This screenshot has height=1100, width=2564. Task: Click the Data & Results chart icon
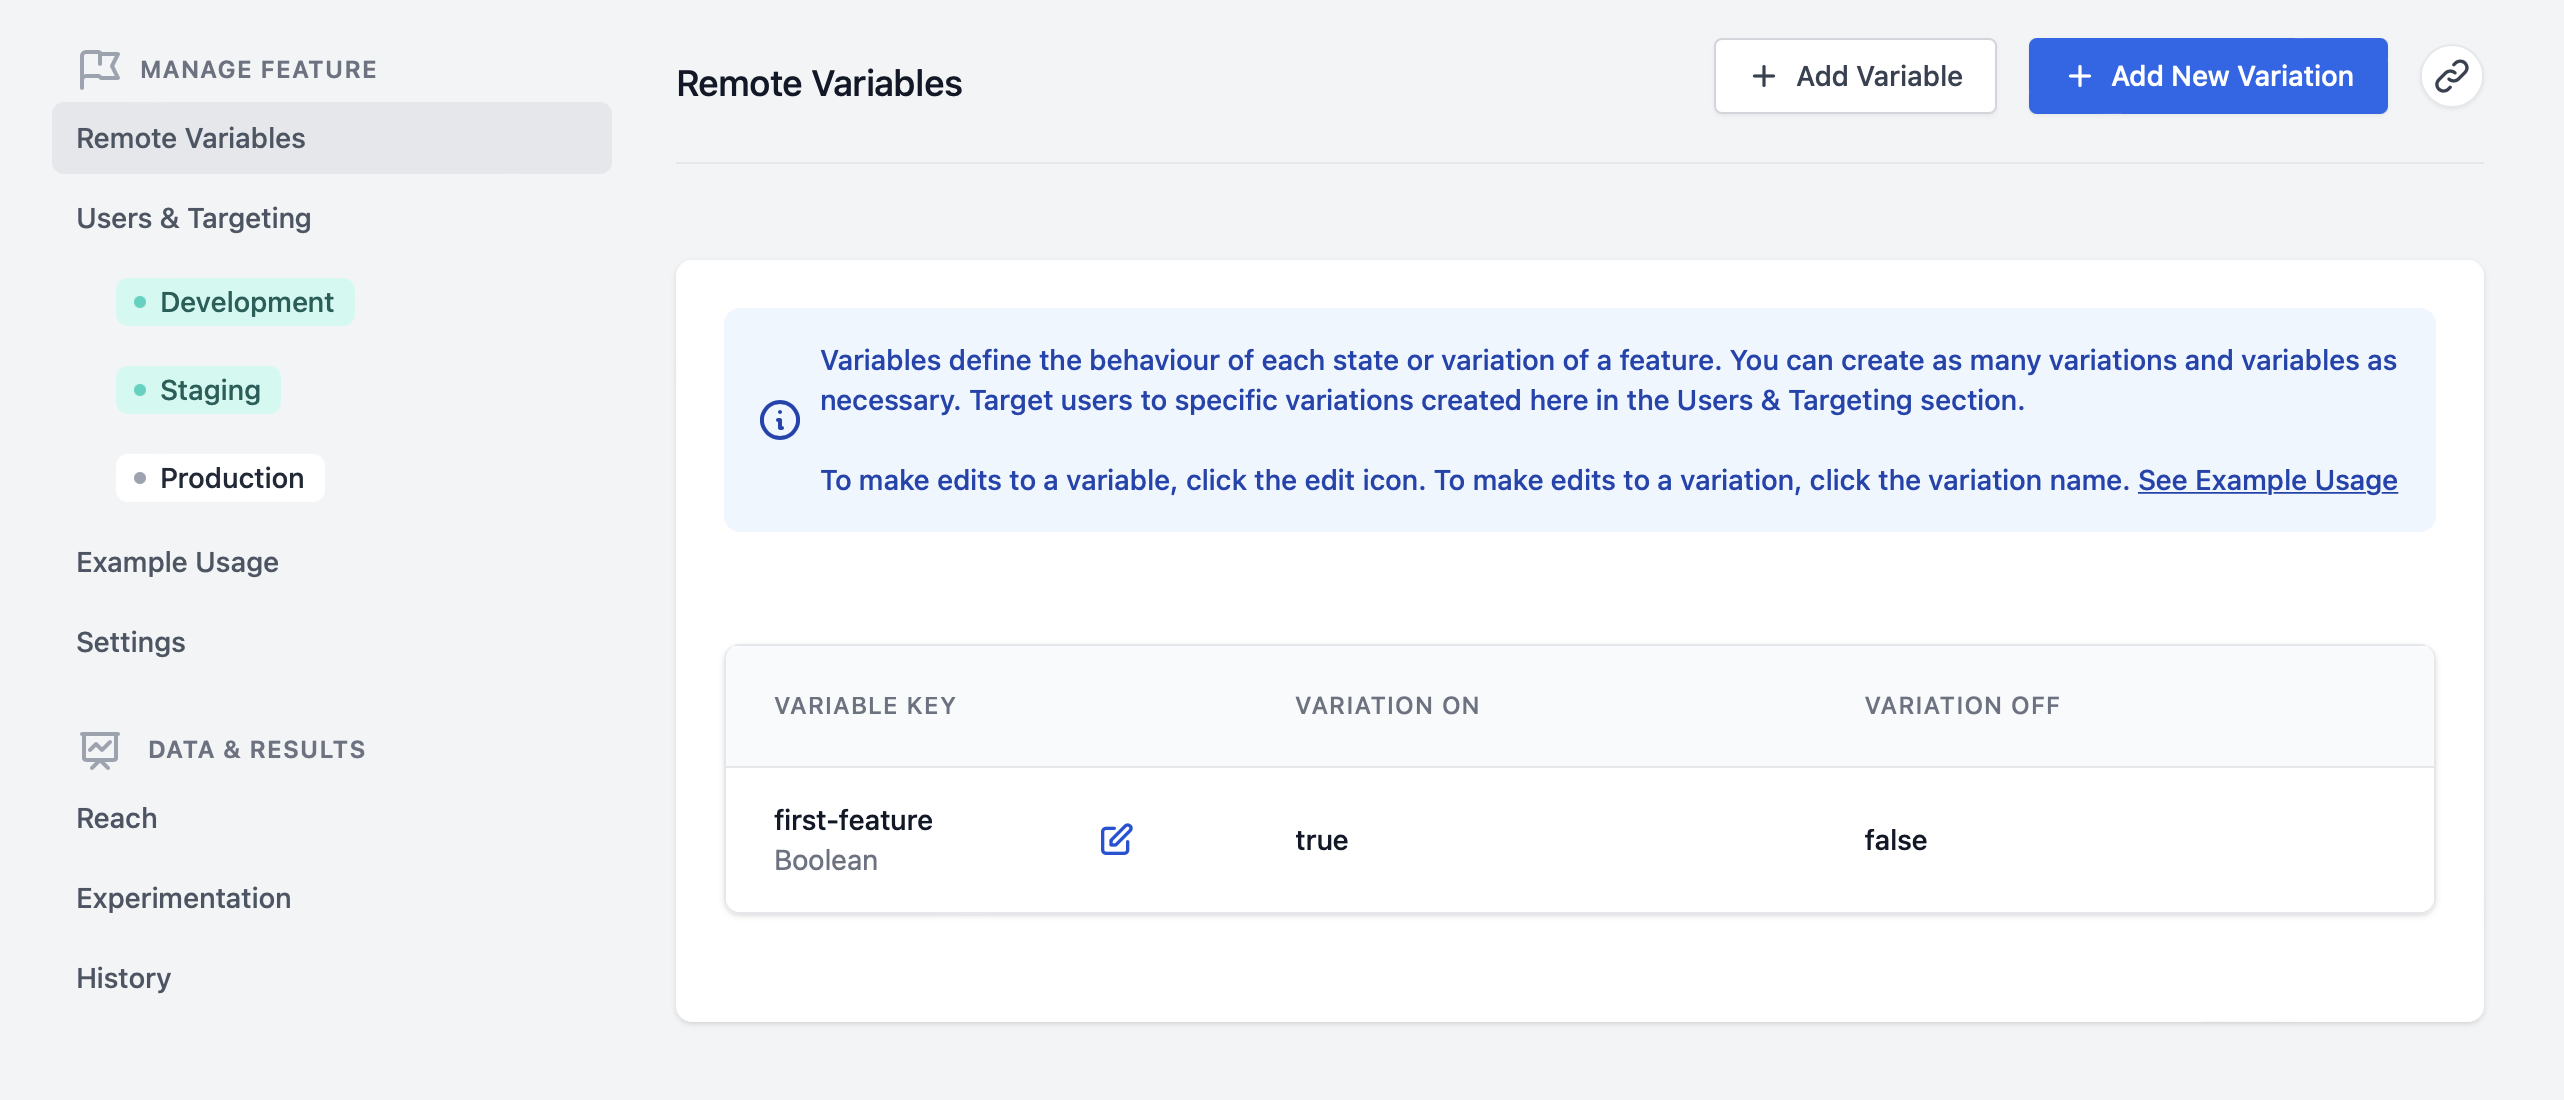pyautogui.click(x=99, y=749)
